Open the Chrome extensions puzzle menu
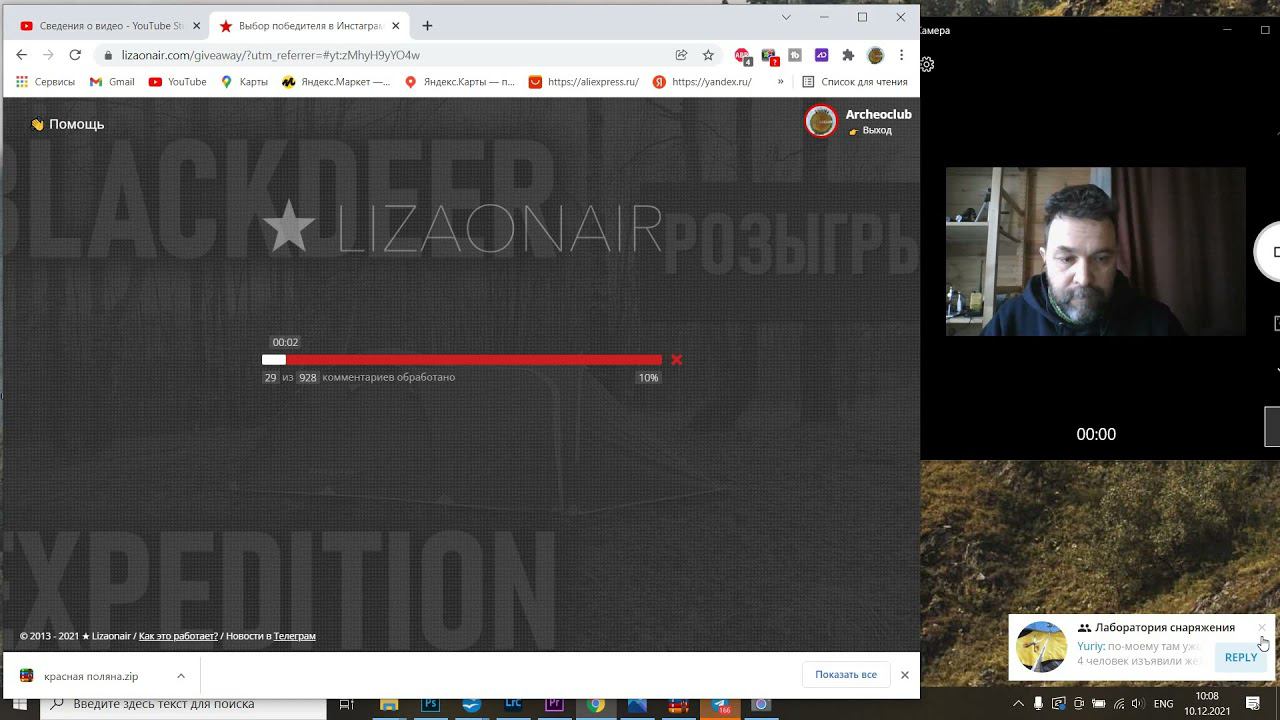 tap(848, 55)
